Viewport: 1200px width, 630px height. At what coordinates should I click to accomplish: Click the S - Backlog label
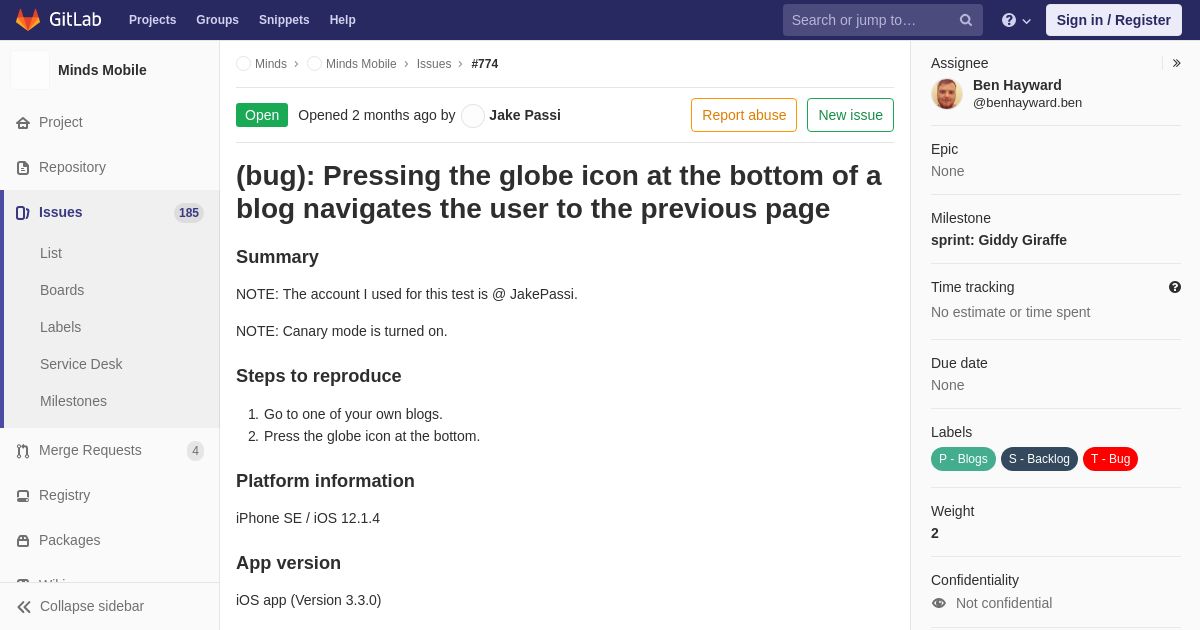pyautogui.click(x=1039, y=459)
